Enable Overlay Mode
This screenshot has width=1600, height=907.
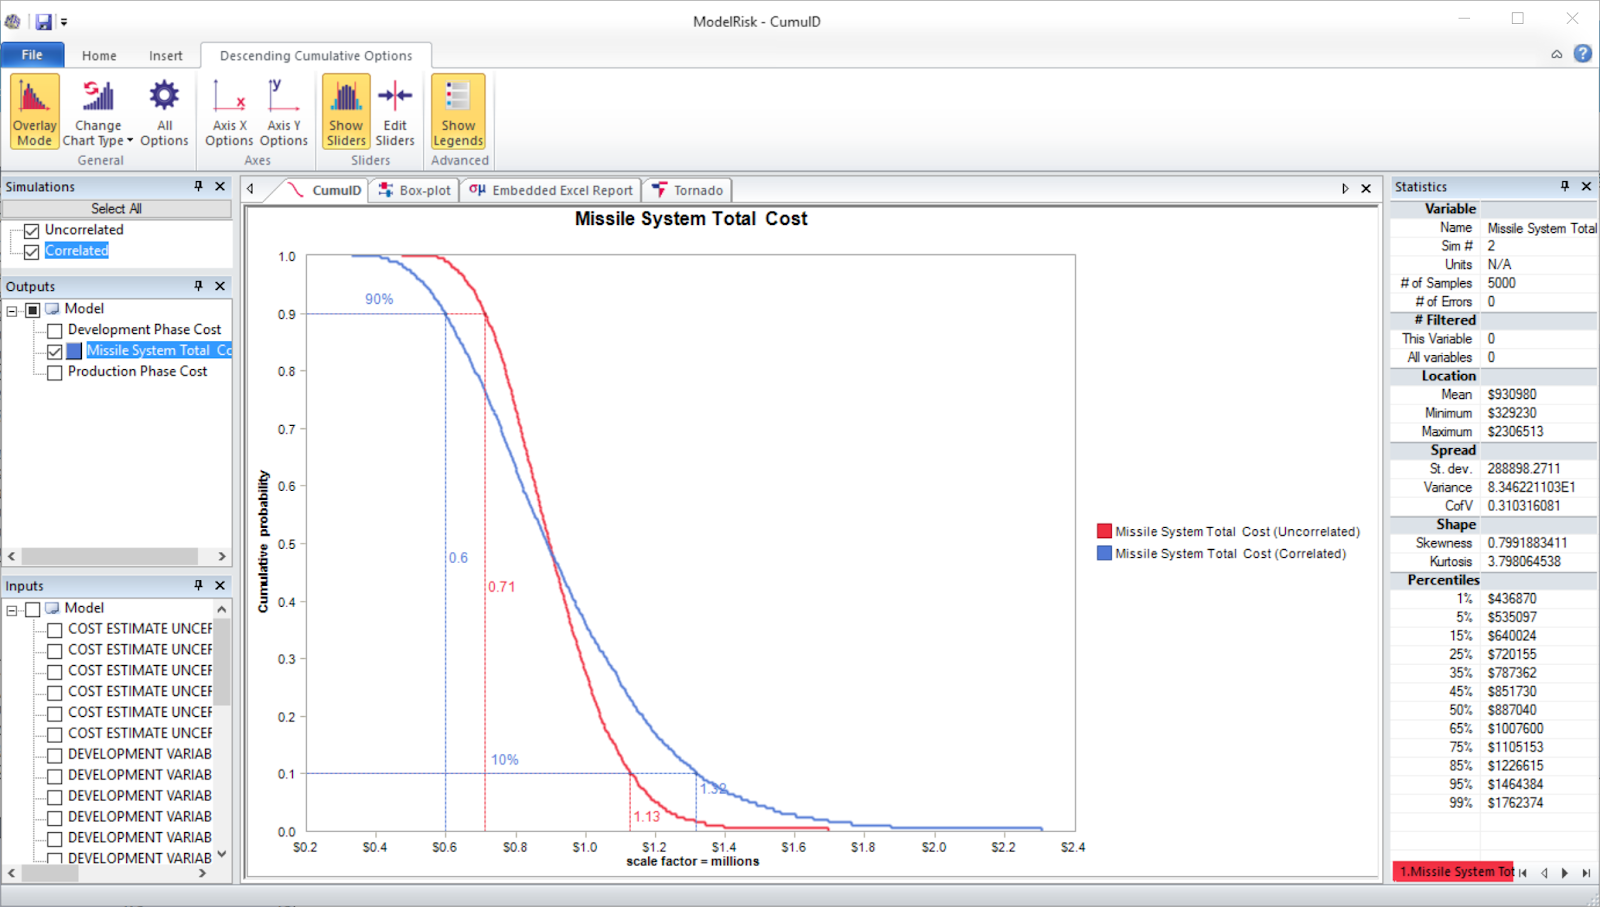(33, 110)
